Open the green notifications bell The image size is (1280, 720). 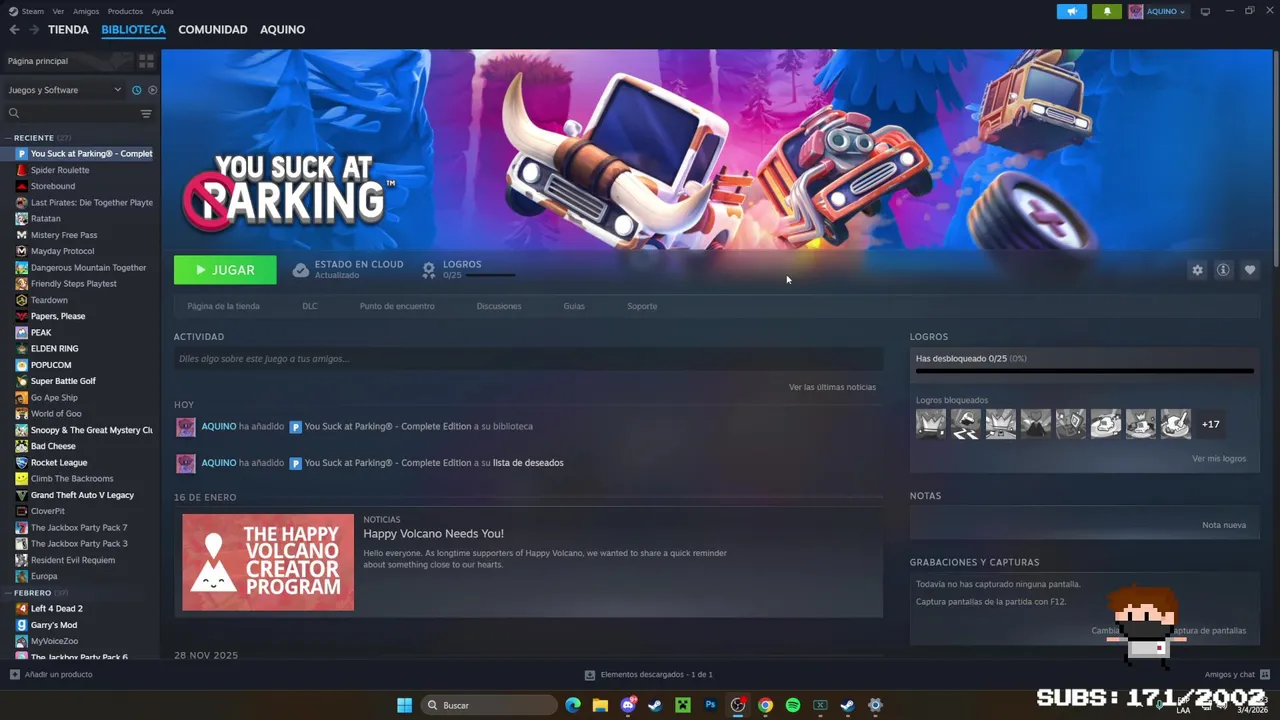click(x=1107, y=11)
